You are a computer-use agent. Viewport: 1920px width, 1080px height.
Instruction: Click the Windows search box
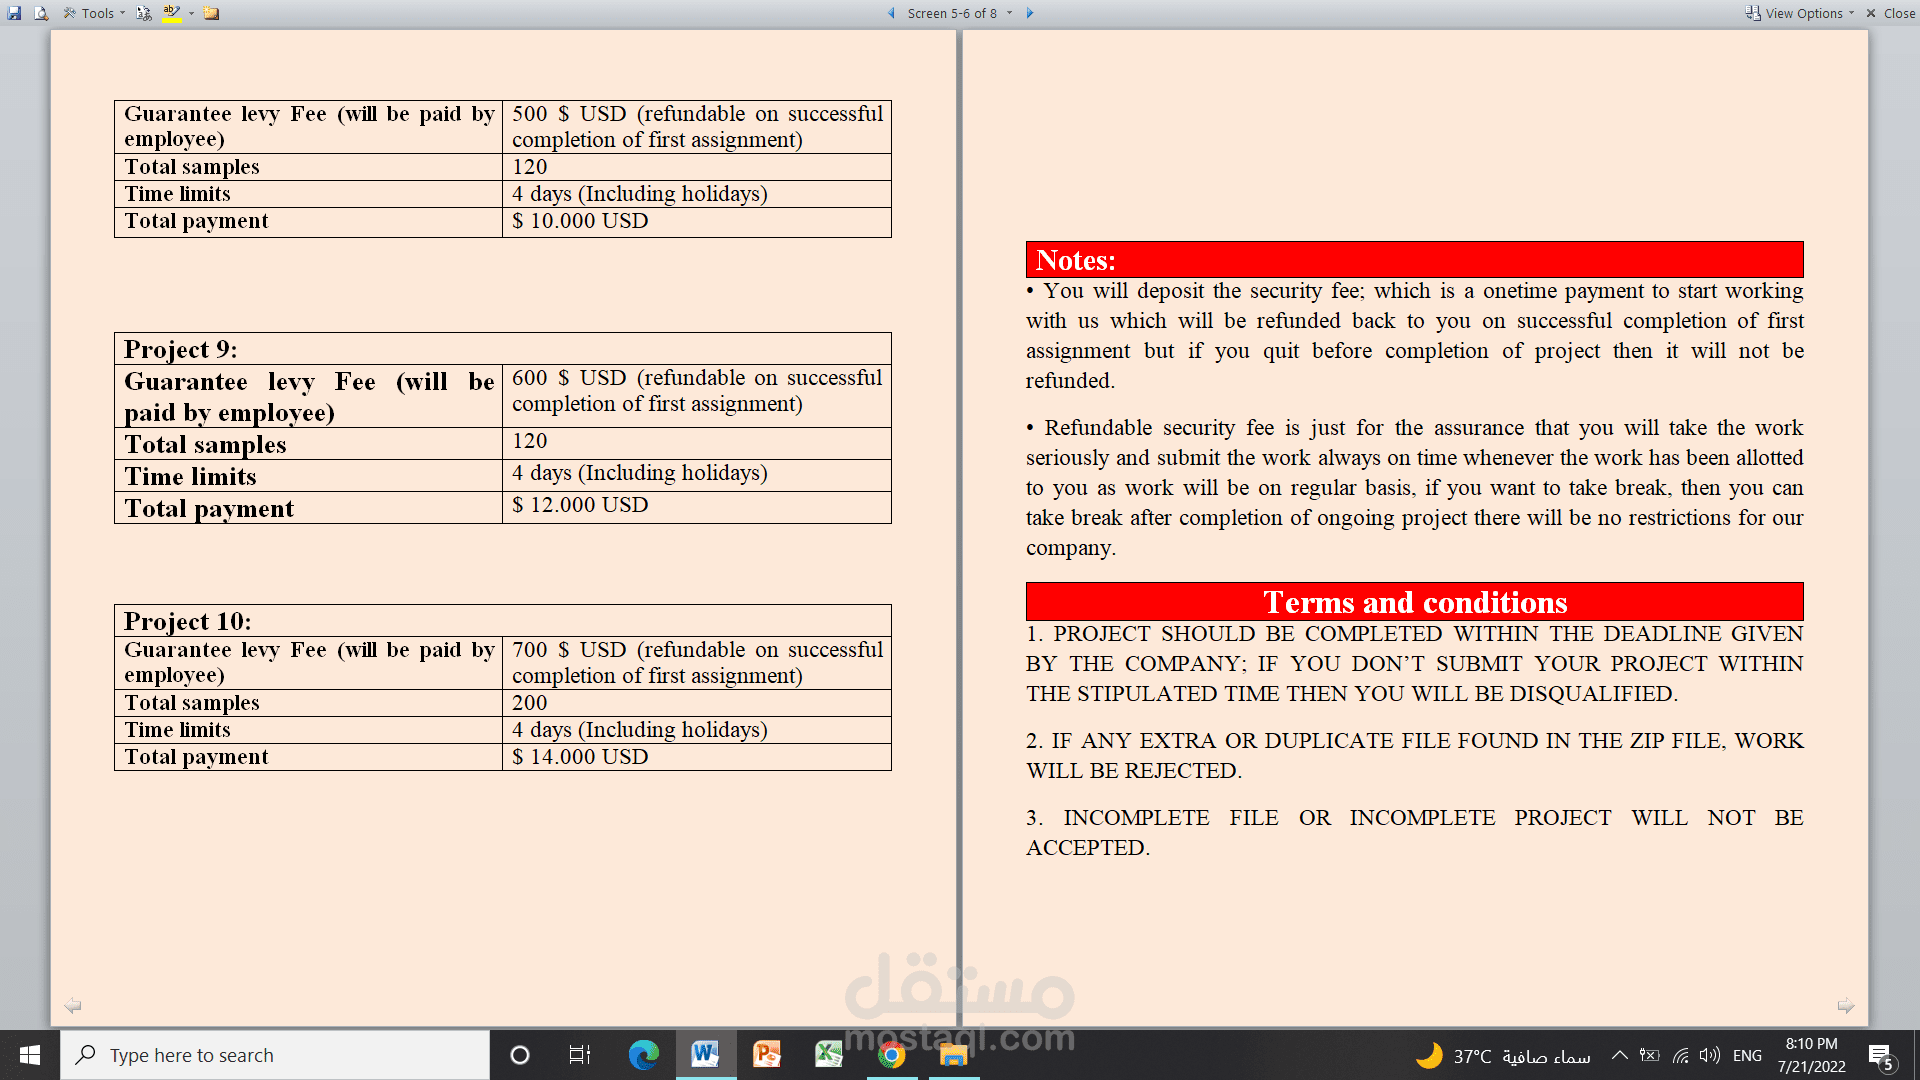click(x=275, y=1055)
